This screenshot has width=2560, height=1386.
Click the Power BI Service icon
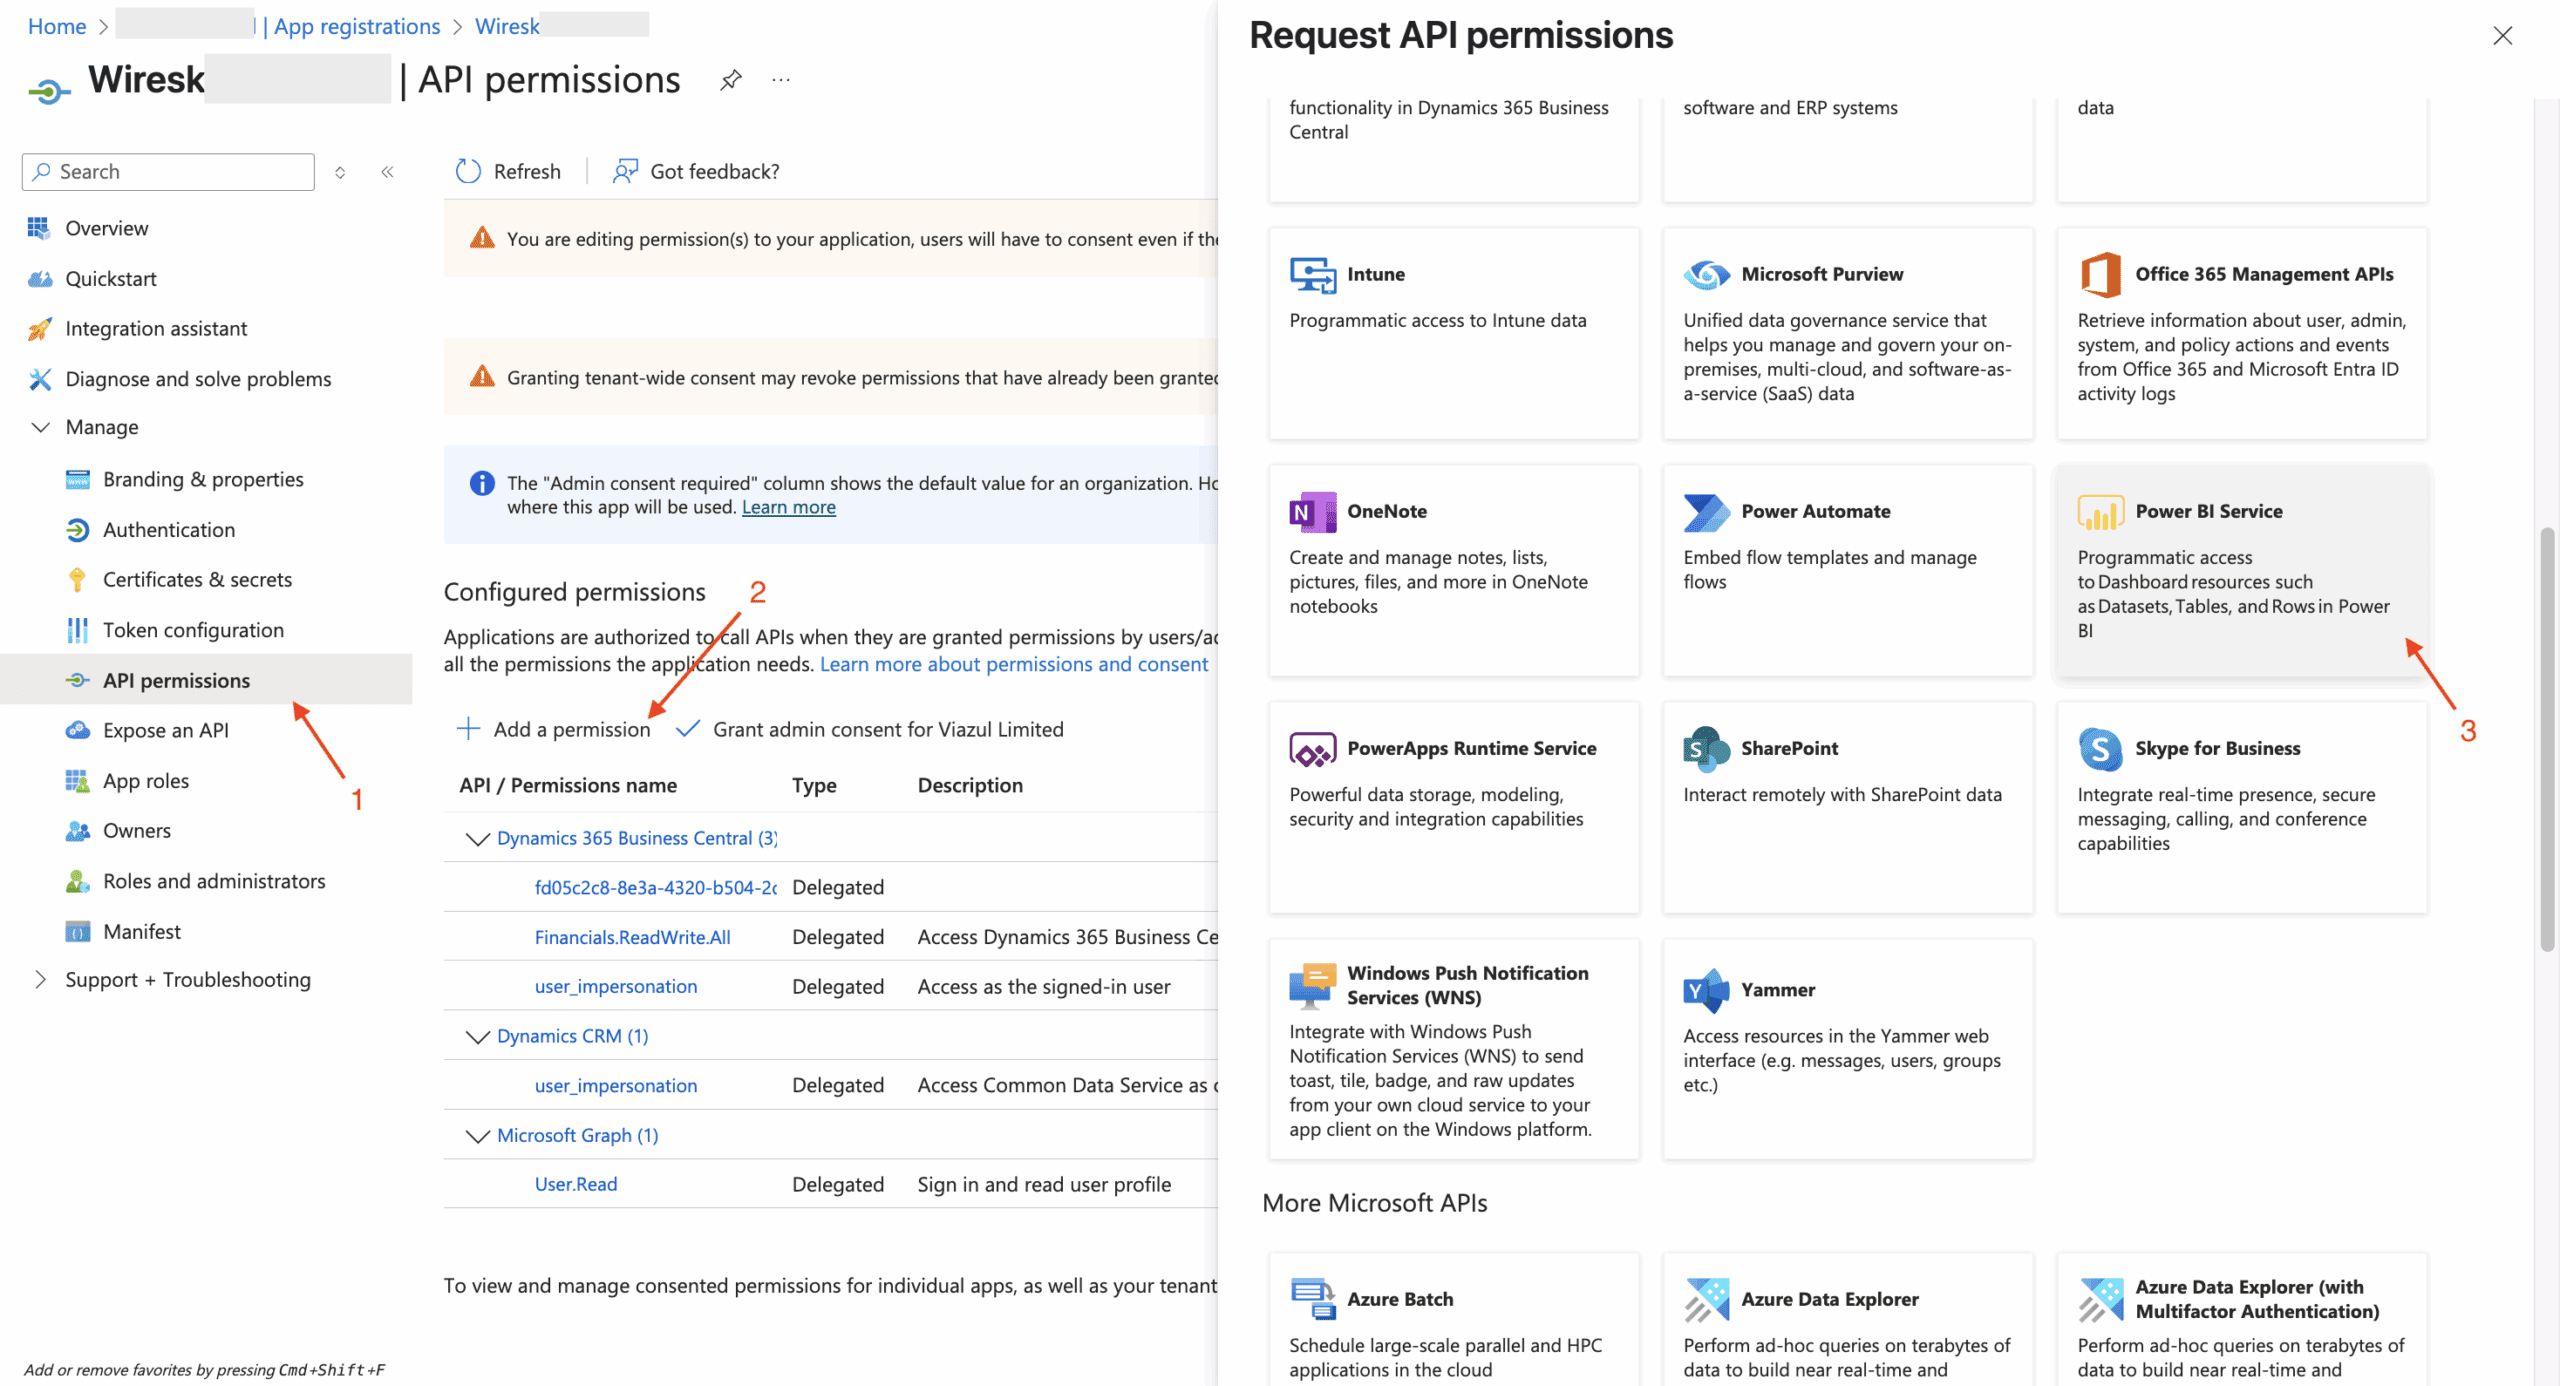pos(2100,512)
